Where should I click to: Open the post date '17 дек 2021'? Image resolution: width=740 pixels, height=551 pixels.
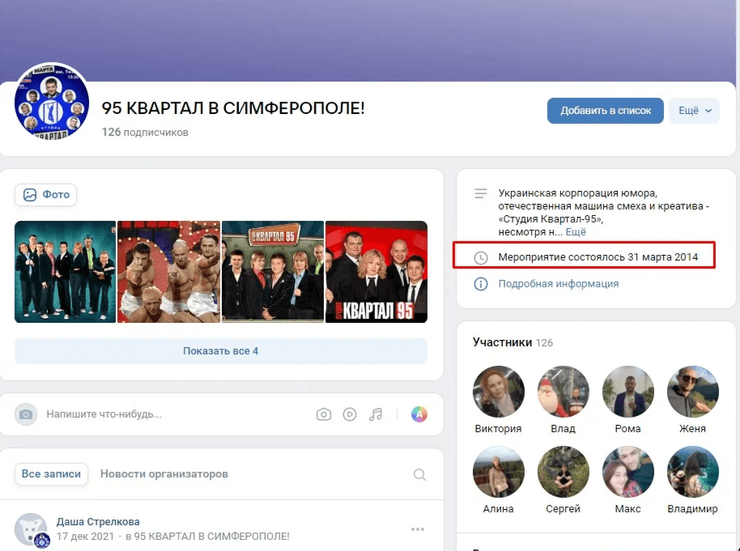(85, 536)
